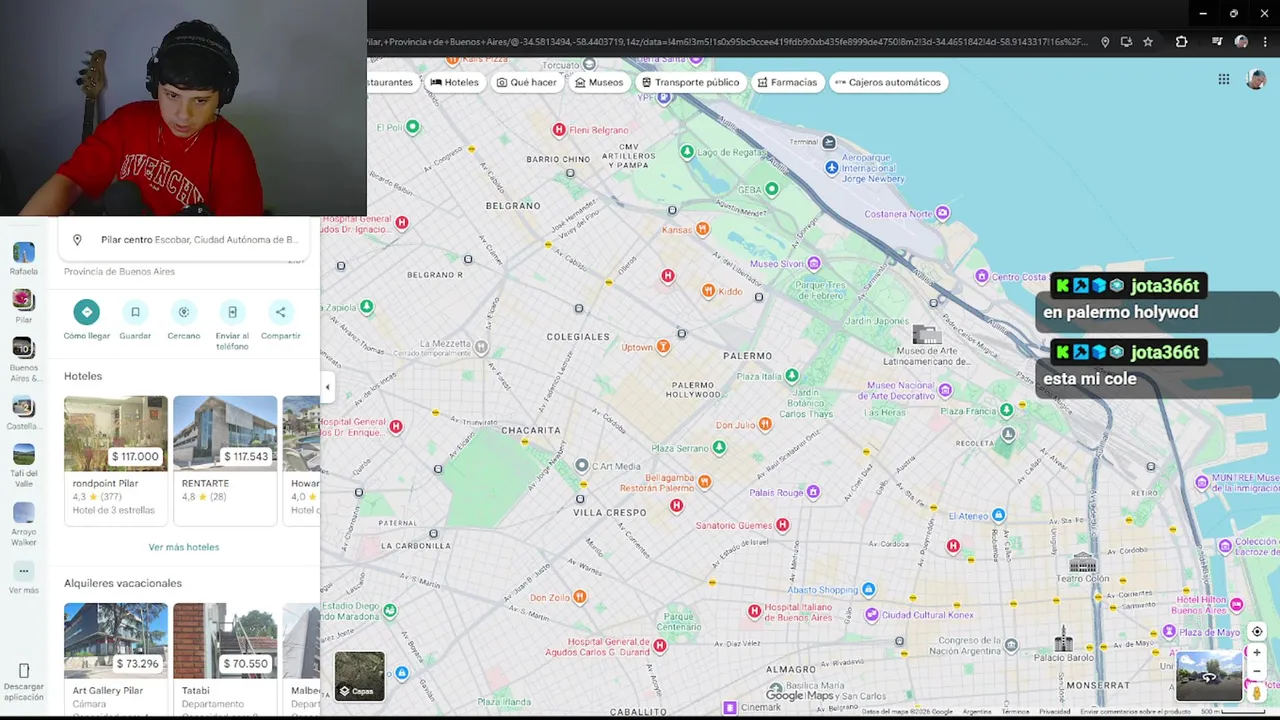Screen dimensions: 1280x720
Task: Select the Museos filter chip
Action: pos(599,82)
